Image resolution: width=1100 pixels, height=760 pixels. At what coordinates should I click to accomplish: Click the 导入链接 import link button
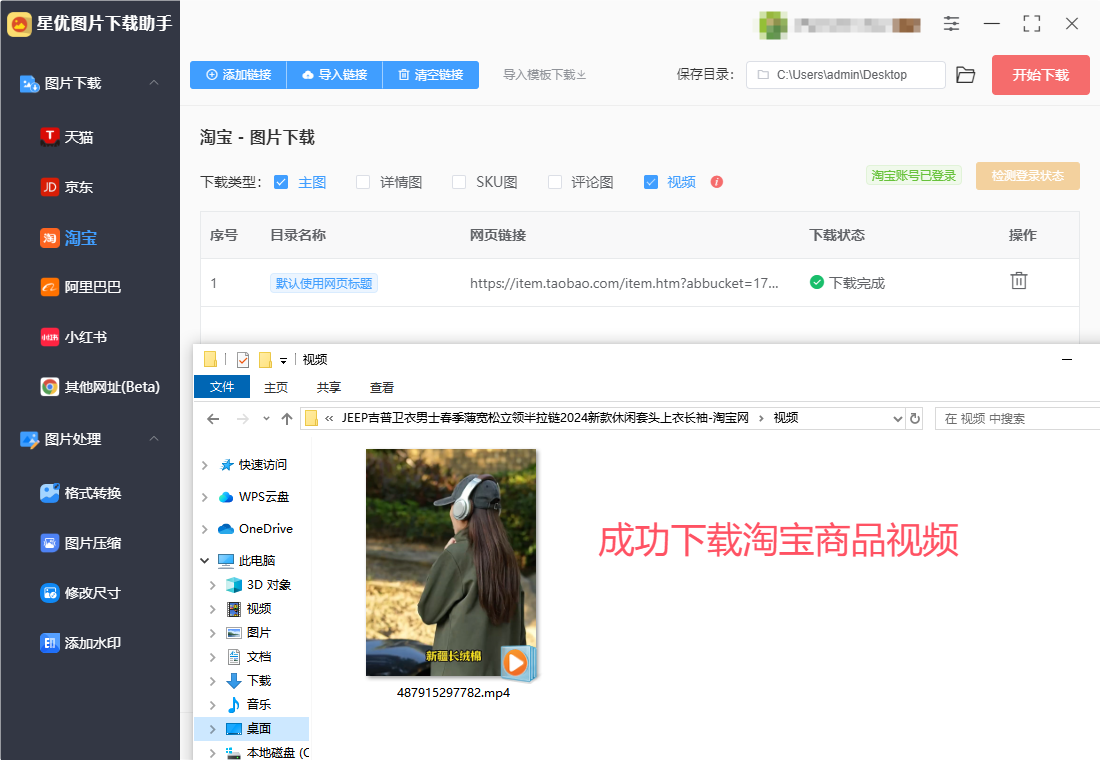pyautogui.click(x=335, y=75)
